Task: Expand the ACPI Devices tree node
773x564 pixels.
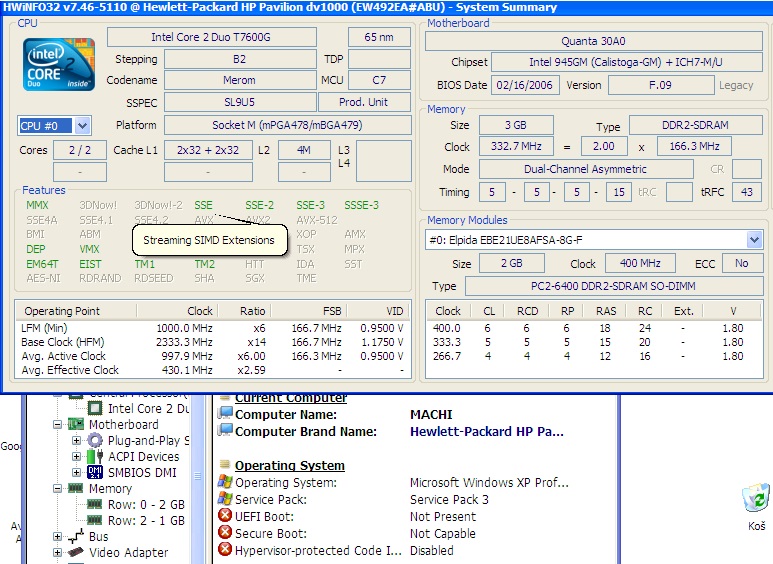Action: click(76, 457)
